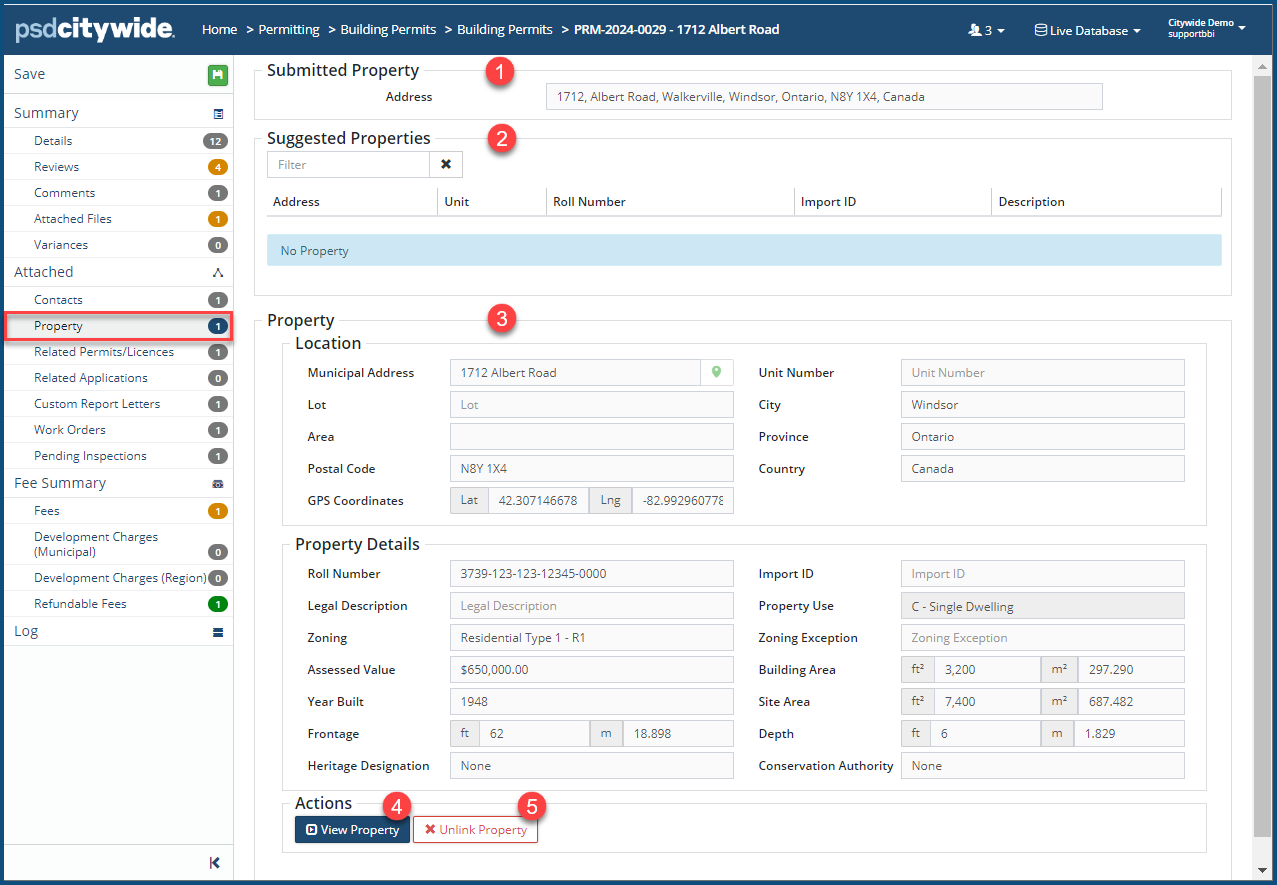Click the Summary section list icon

tap(218, 114)
